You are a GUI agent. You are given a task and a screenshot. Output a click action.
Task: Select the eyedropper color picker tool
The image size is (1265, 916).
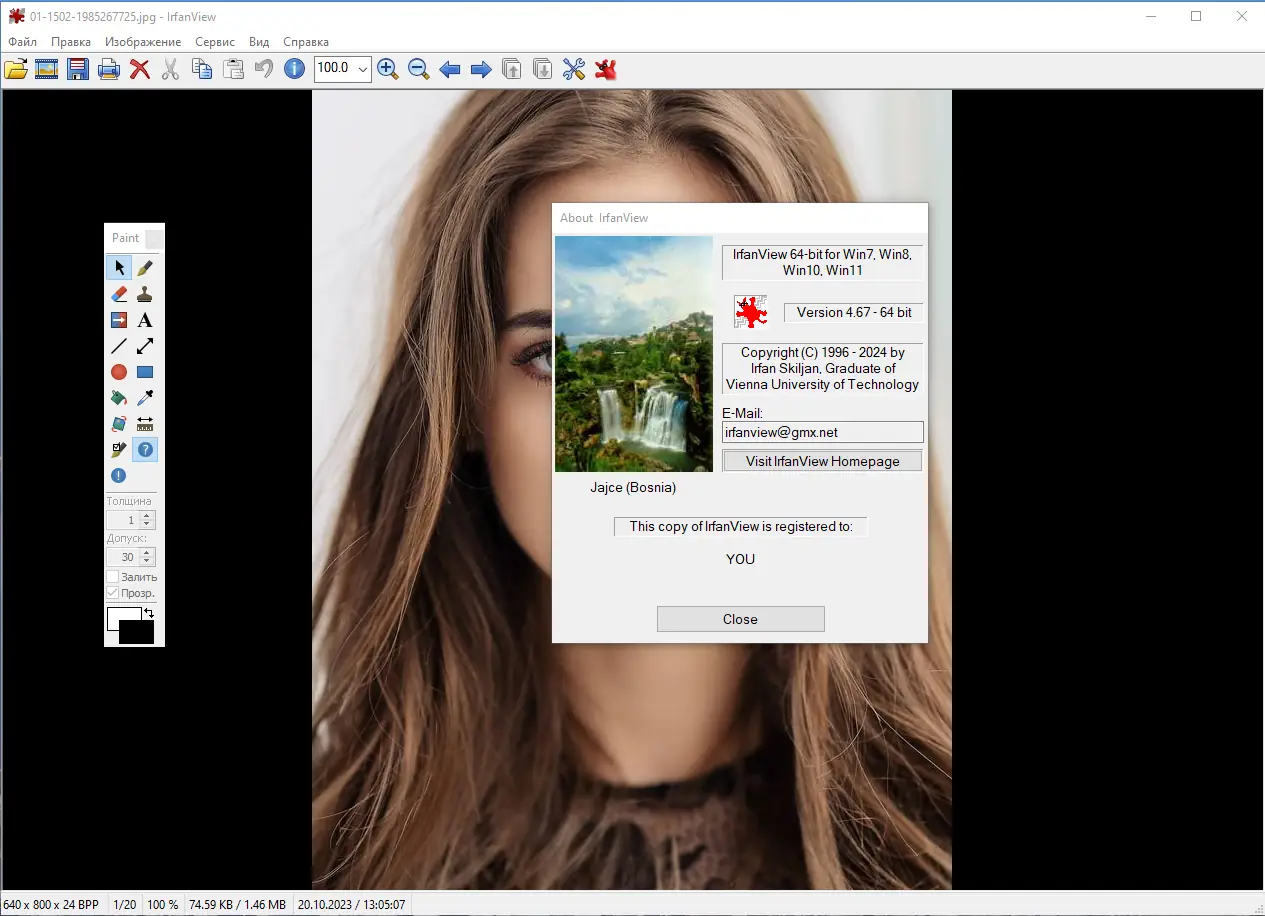coord(145,398)
